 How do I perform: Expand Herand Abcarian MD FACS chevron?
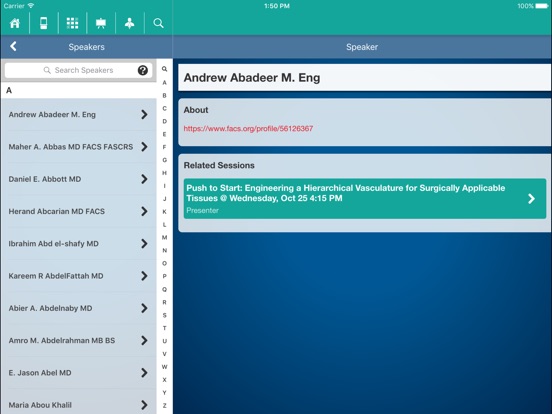(x=144, y=211)
